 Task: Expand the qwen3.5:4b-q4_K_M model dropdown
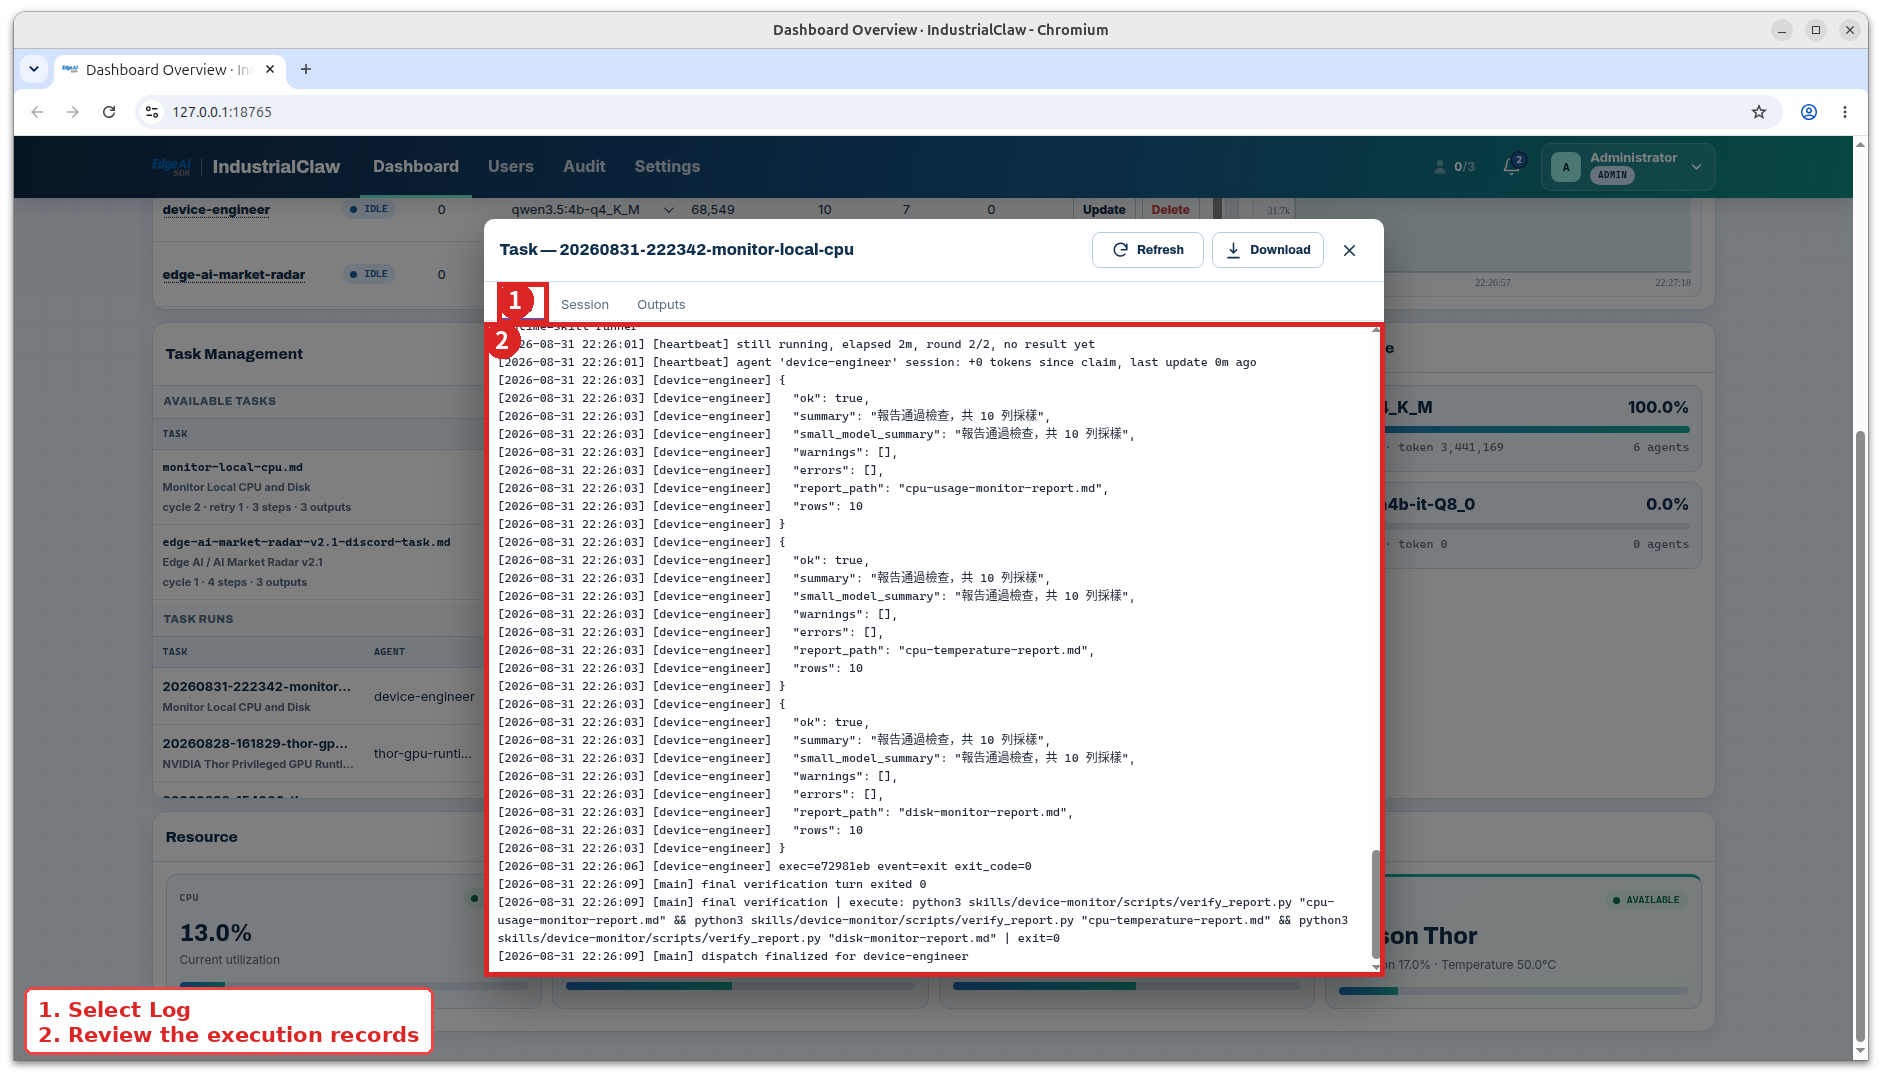[x=592, y=209]
